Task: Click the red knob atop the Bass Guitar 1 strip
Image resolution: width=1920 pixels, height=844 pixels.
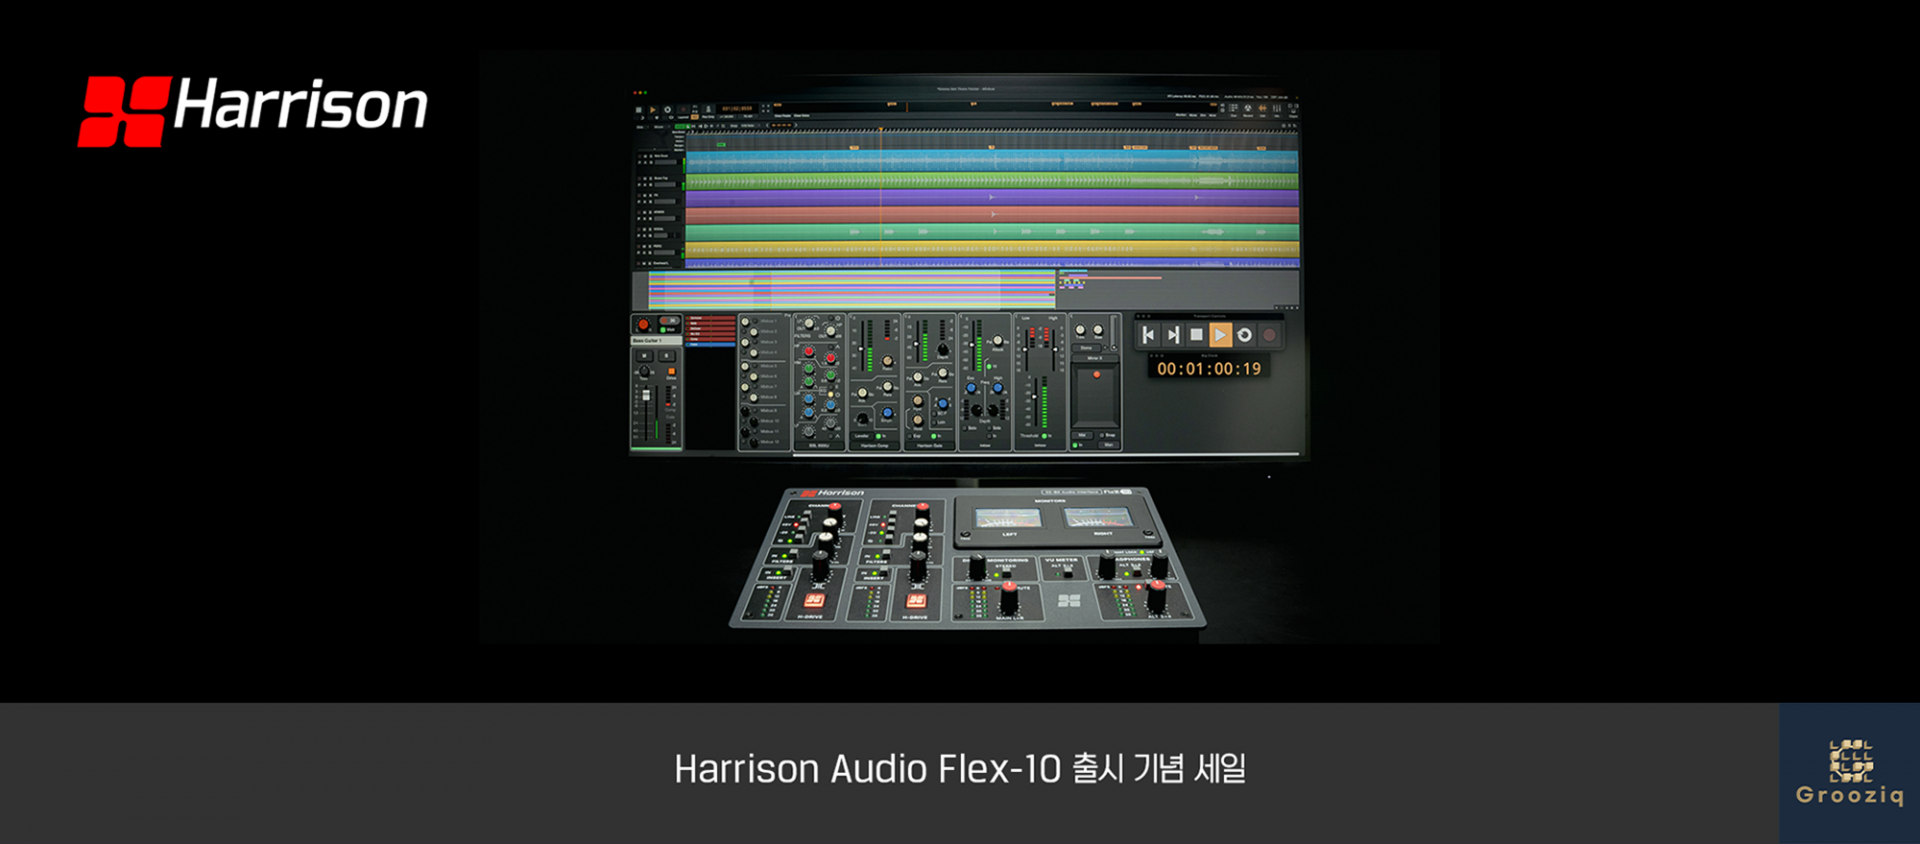Action: coord(643,325)
